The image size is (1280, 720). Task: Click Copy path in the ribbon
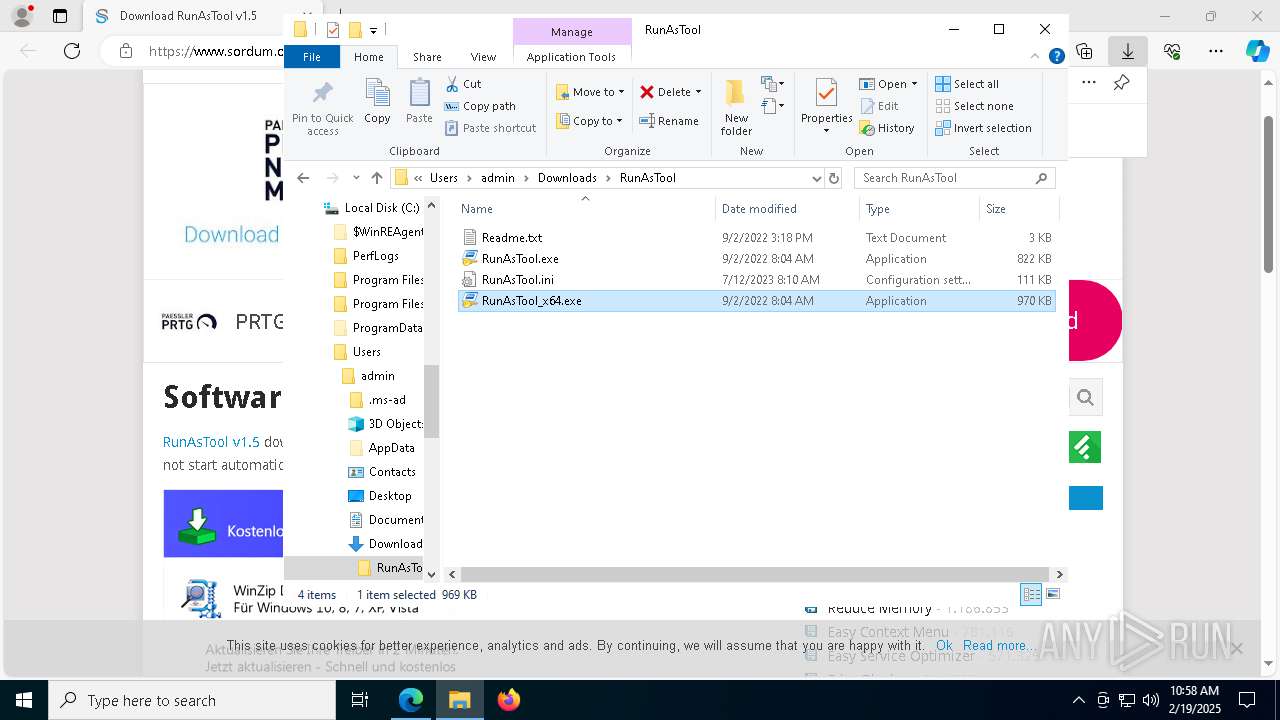click(480, 106)
